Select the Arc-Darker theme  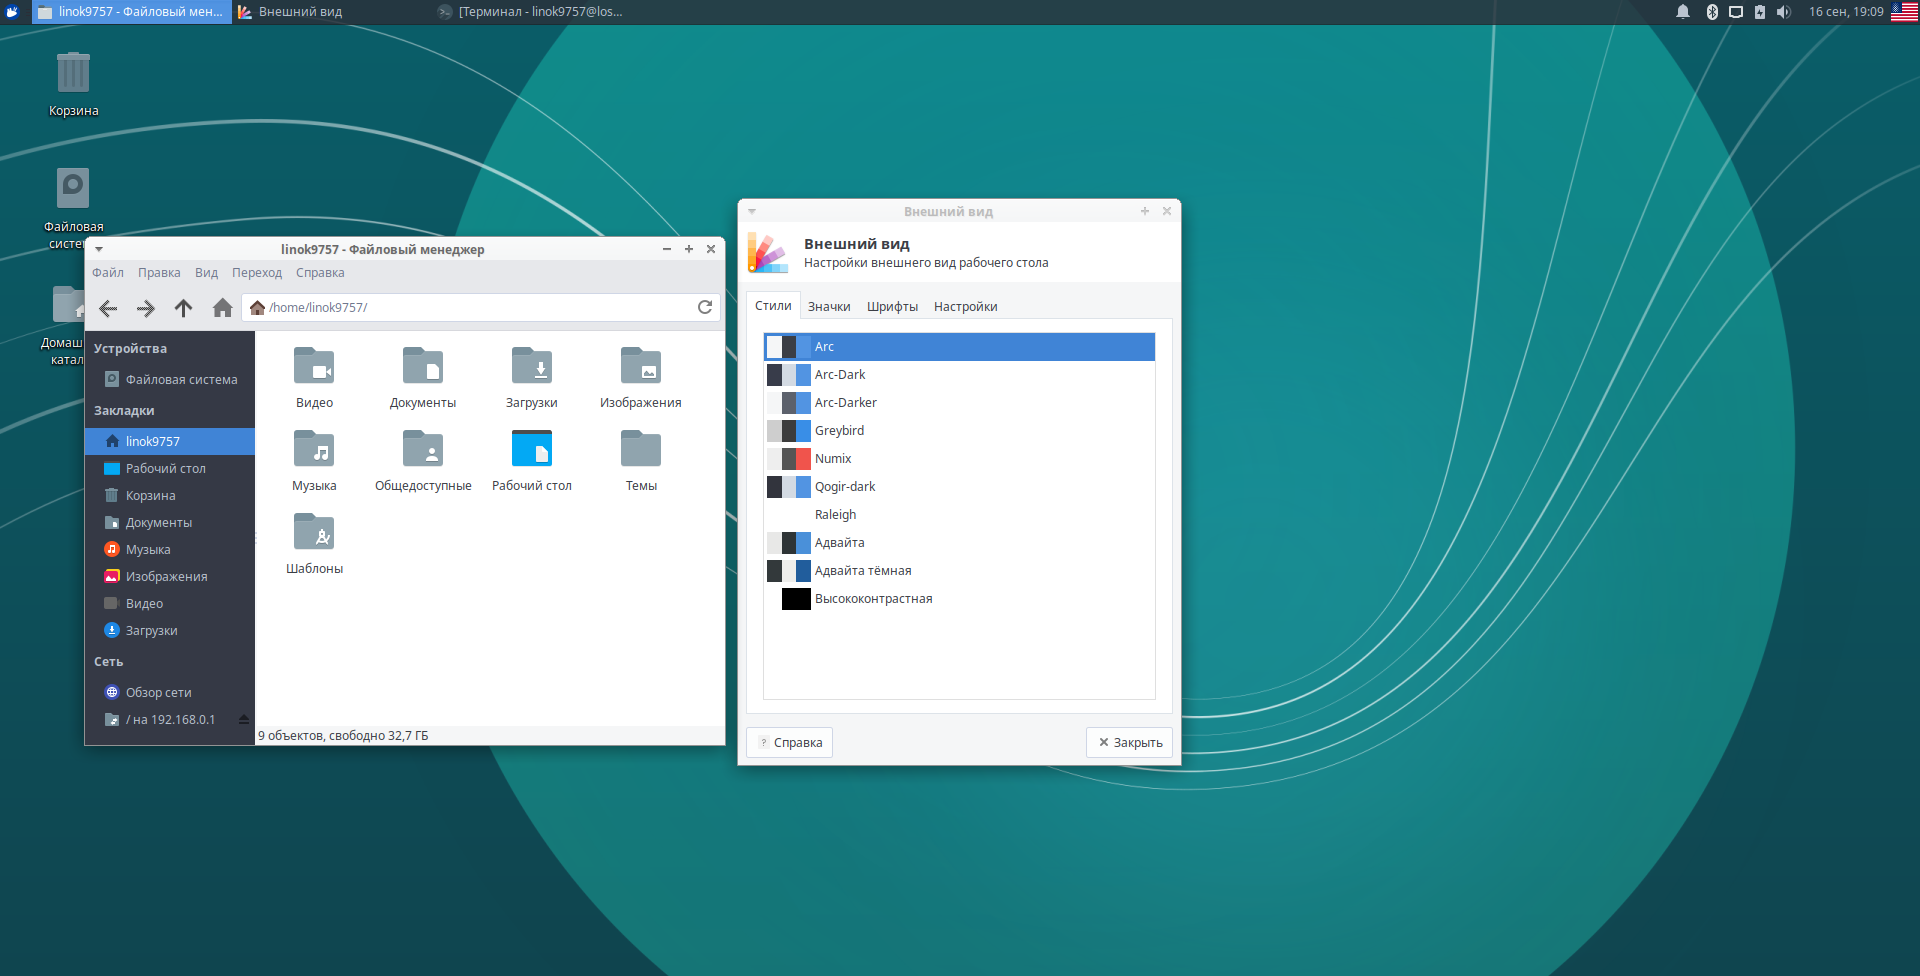(959, 403)
